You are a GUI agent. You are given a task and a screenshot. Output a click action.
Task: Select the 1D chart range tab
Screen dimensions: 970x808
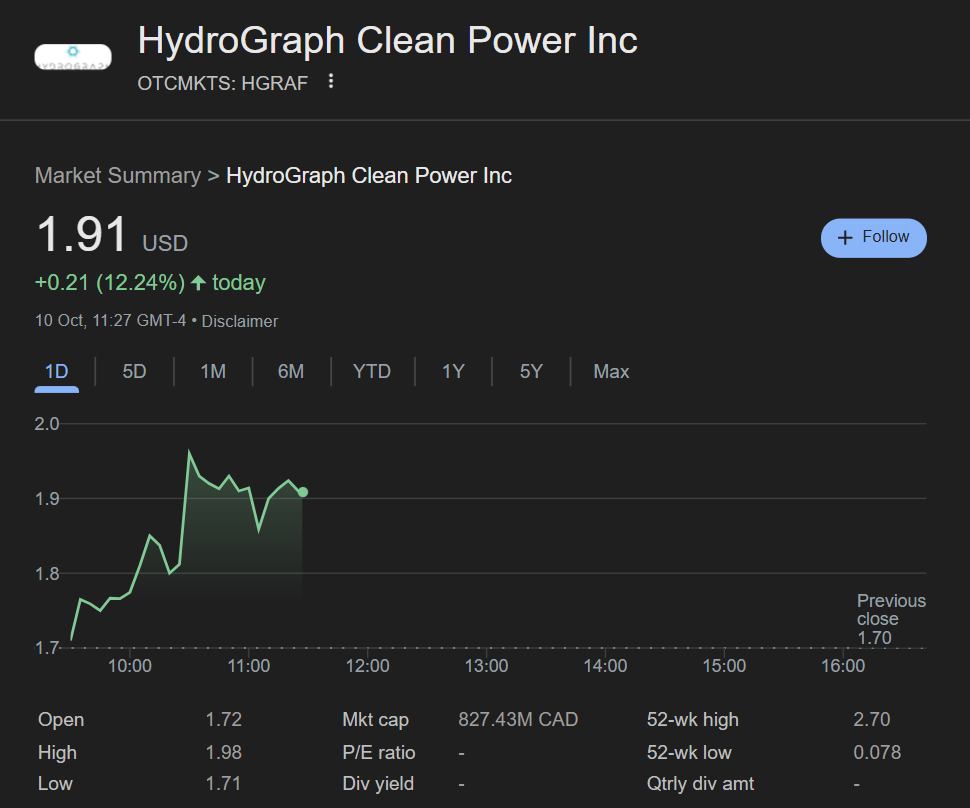coord(56,371)
